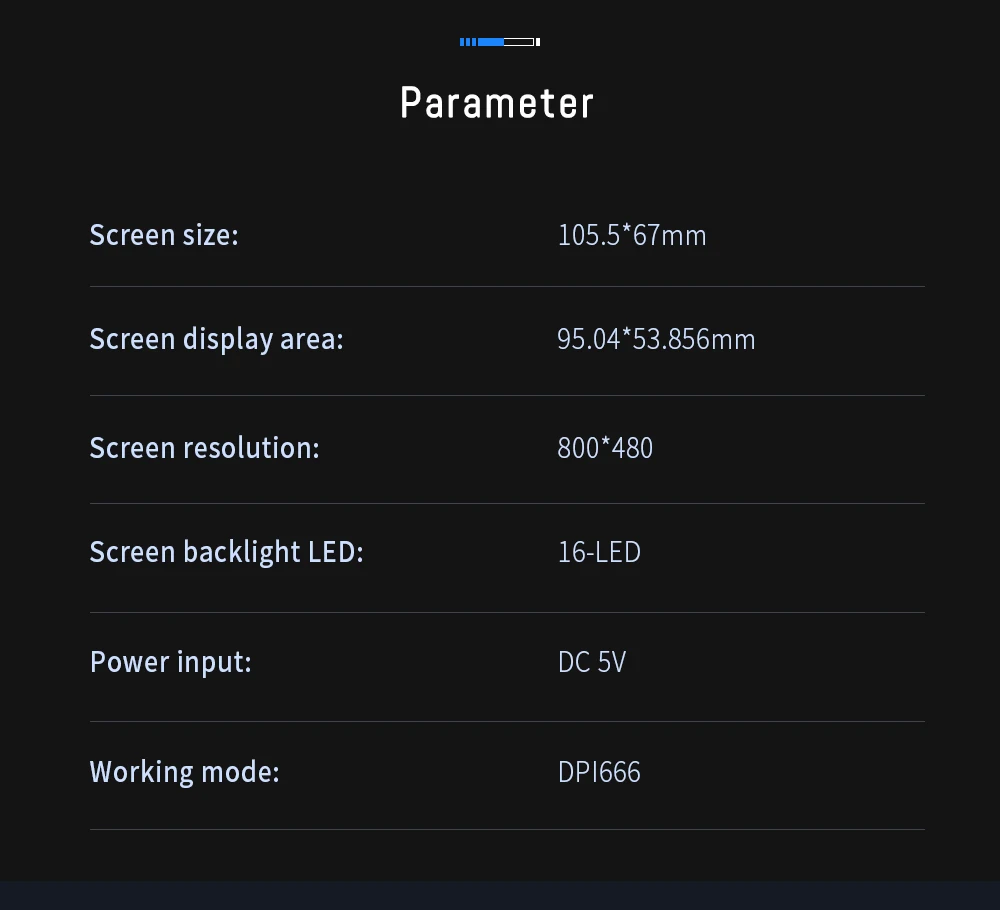
Task: Click the divider line below Working mode
Action: [x=508, y=830]
